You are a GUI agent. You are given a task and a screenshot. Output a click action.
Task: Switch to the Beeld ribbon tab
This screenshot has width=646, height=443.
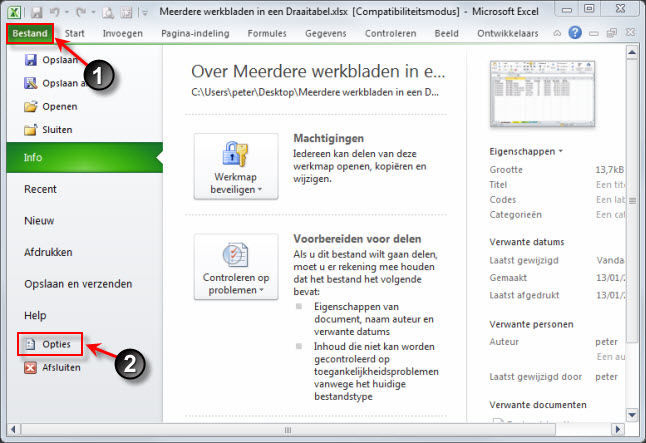447,33
